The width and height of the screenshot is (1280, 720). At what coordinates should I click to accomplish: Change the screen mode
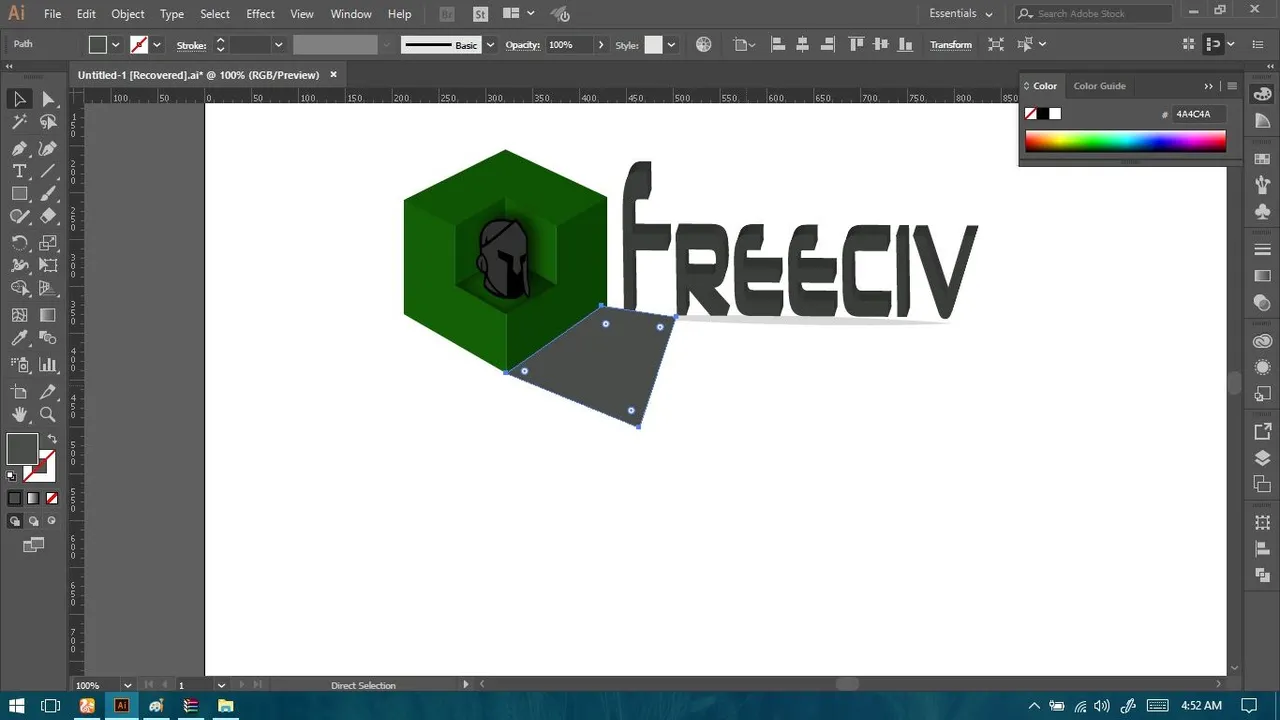point(34,545)
